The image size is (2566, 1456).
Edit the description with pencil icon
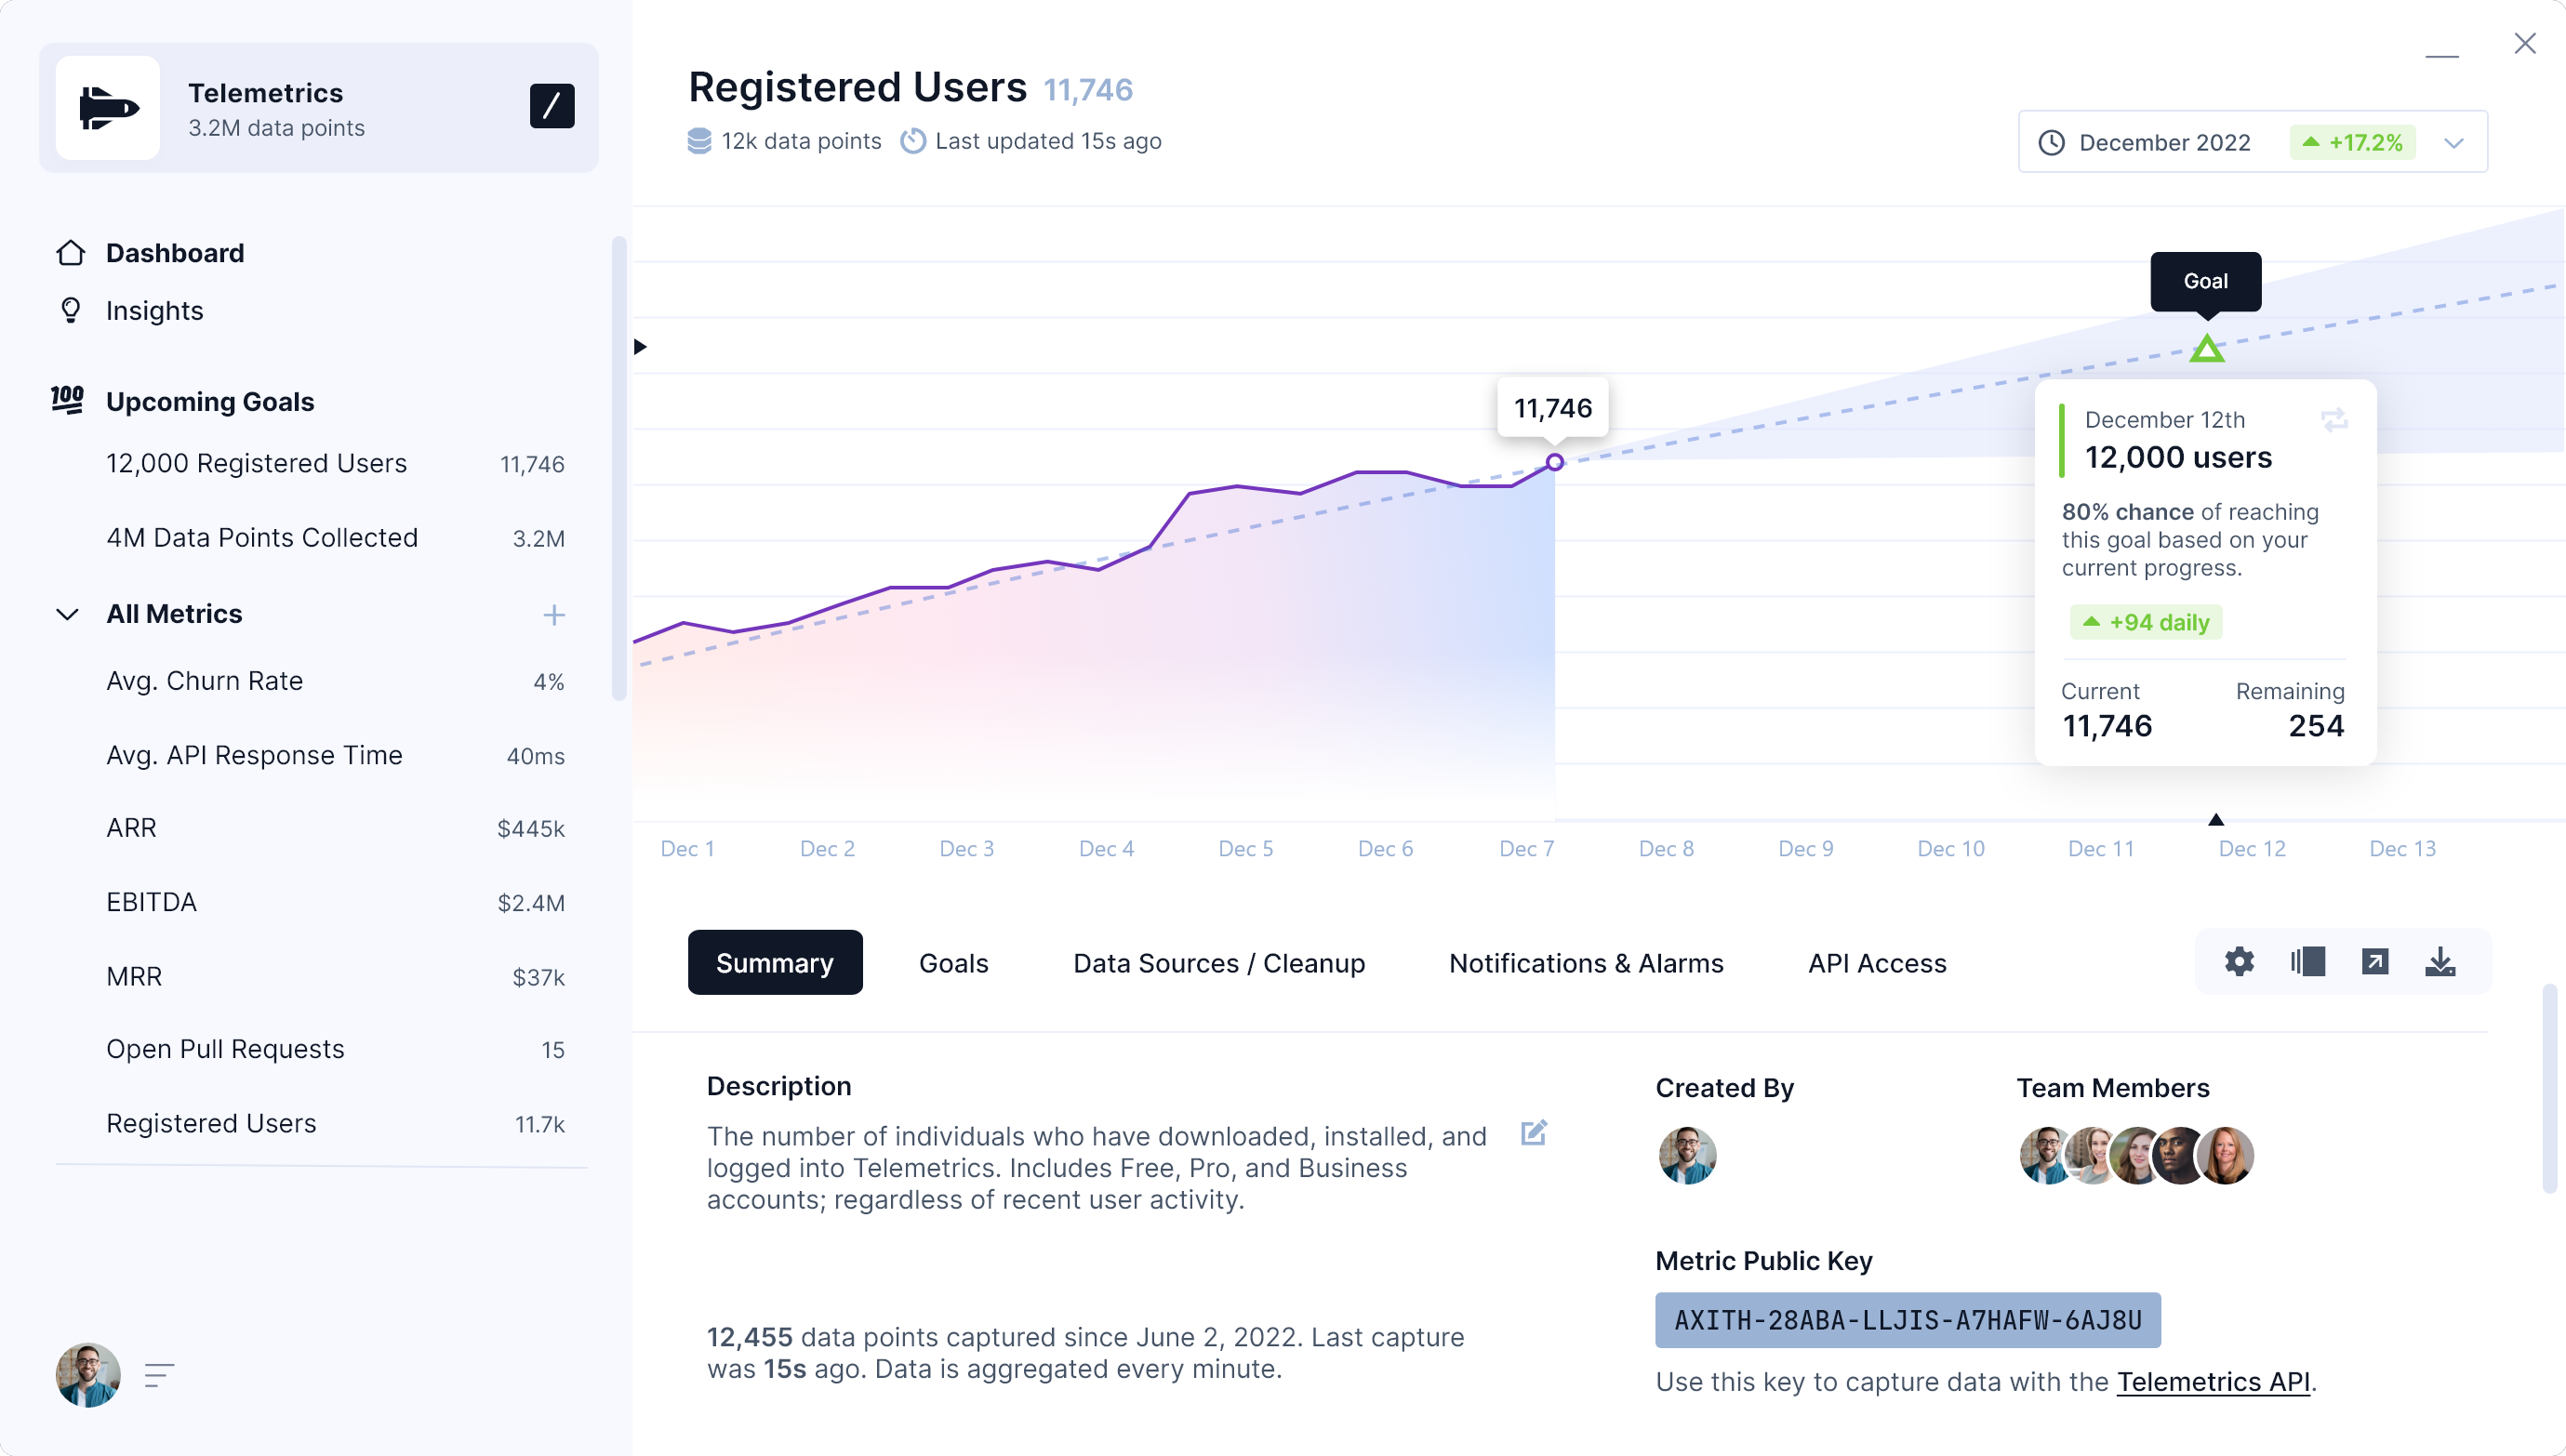[x=1534, y=1133]
